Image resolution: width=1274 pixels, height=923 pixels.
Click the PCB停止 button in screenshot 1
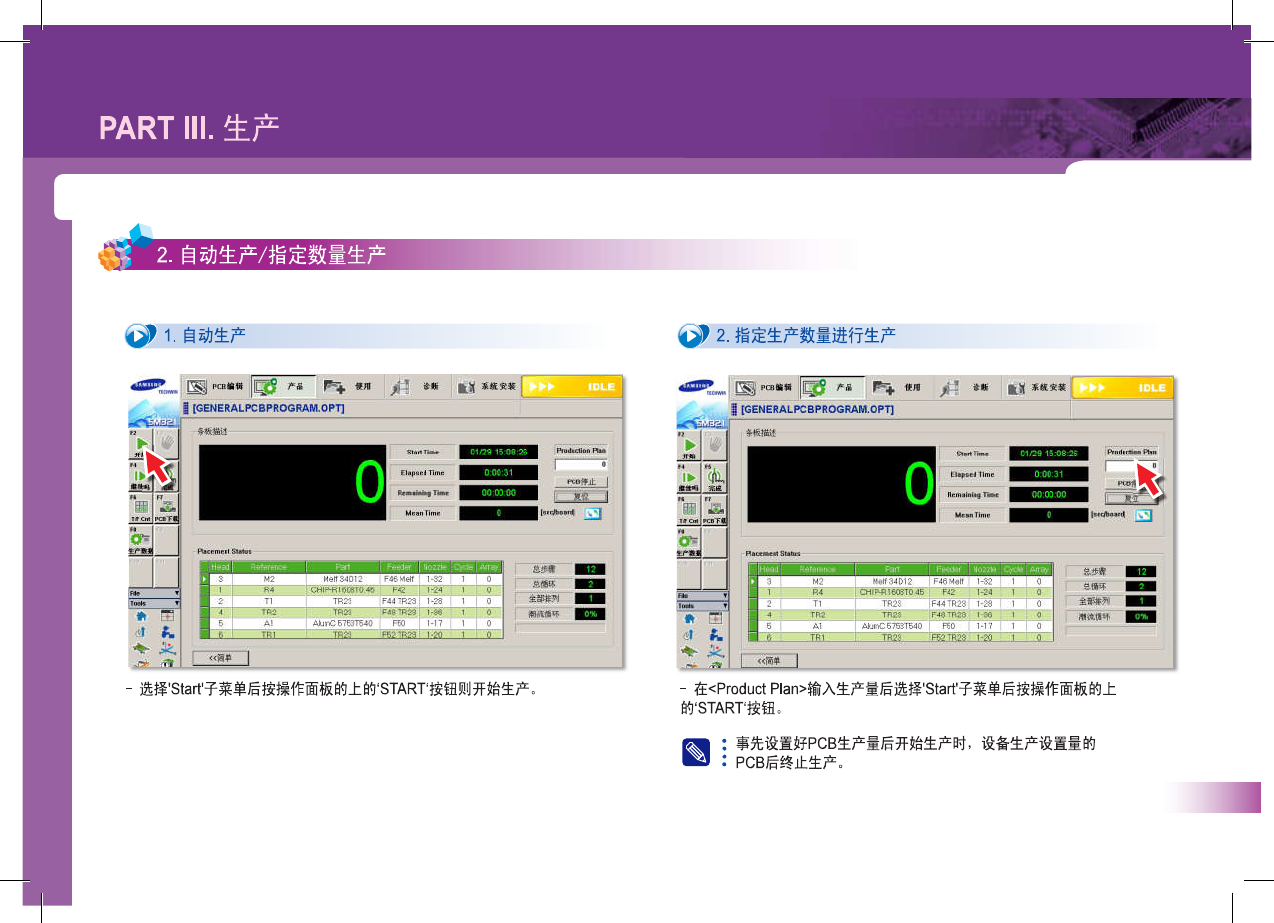(x=581, y=482)
